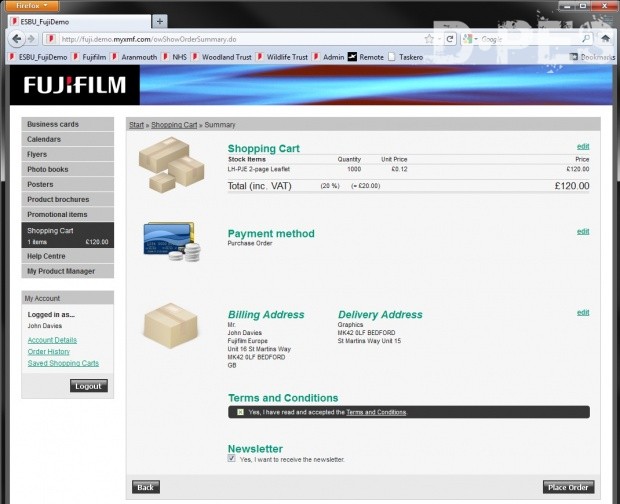
Task: Click the total price £120.00
Action: (x=572, y=186)
